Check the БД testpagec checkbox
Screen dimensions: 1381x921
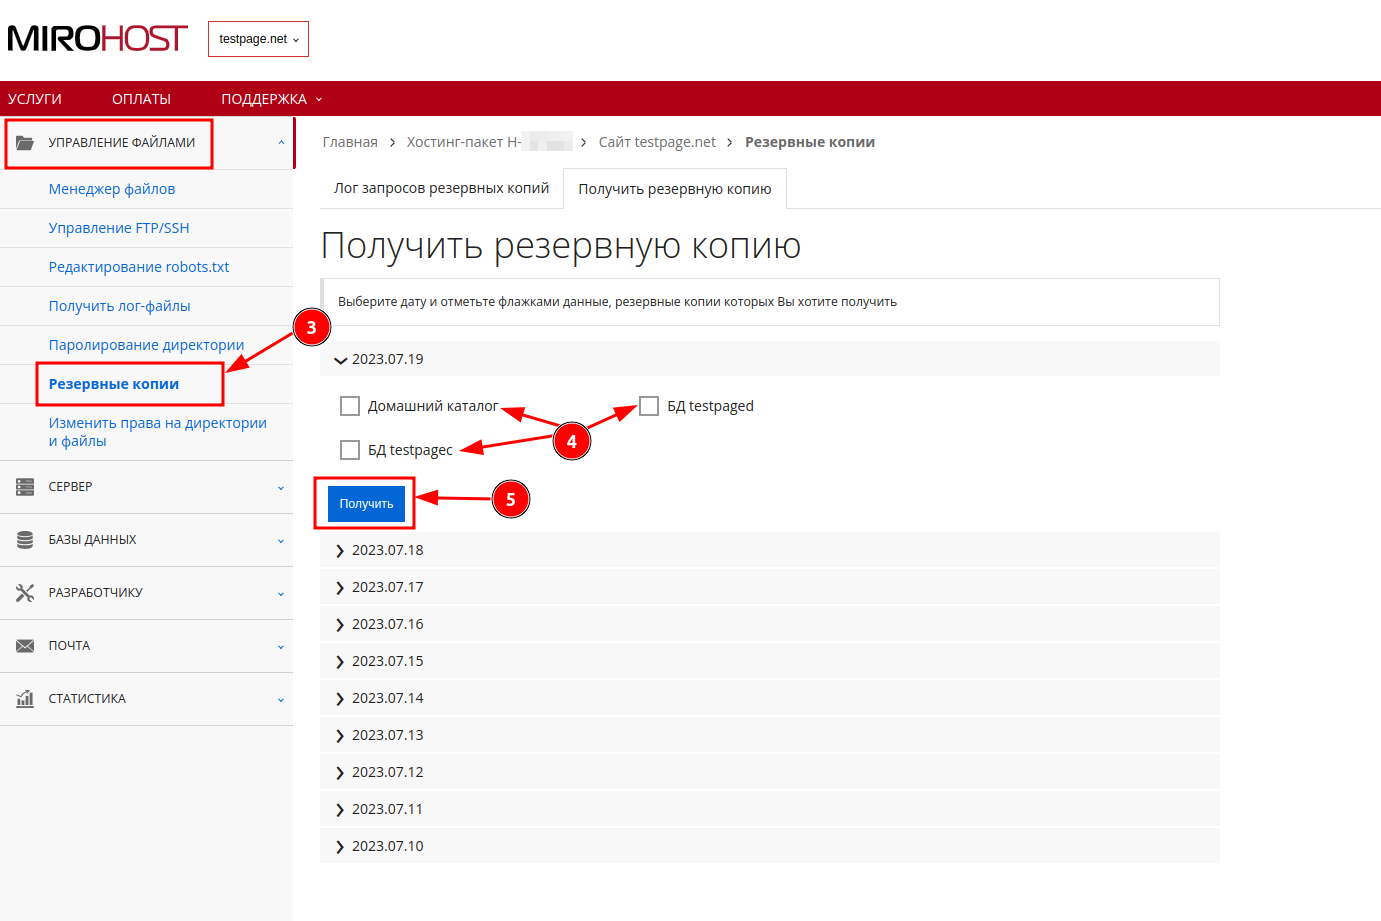pyautogui.click(x=350, y=450)
